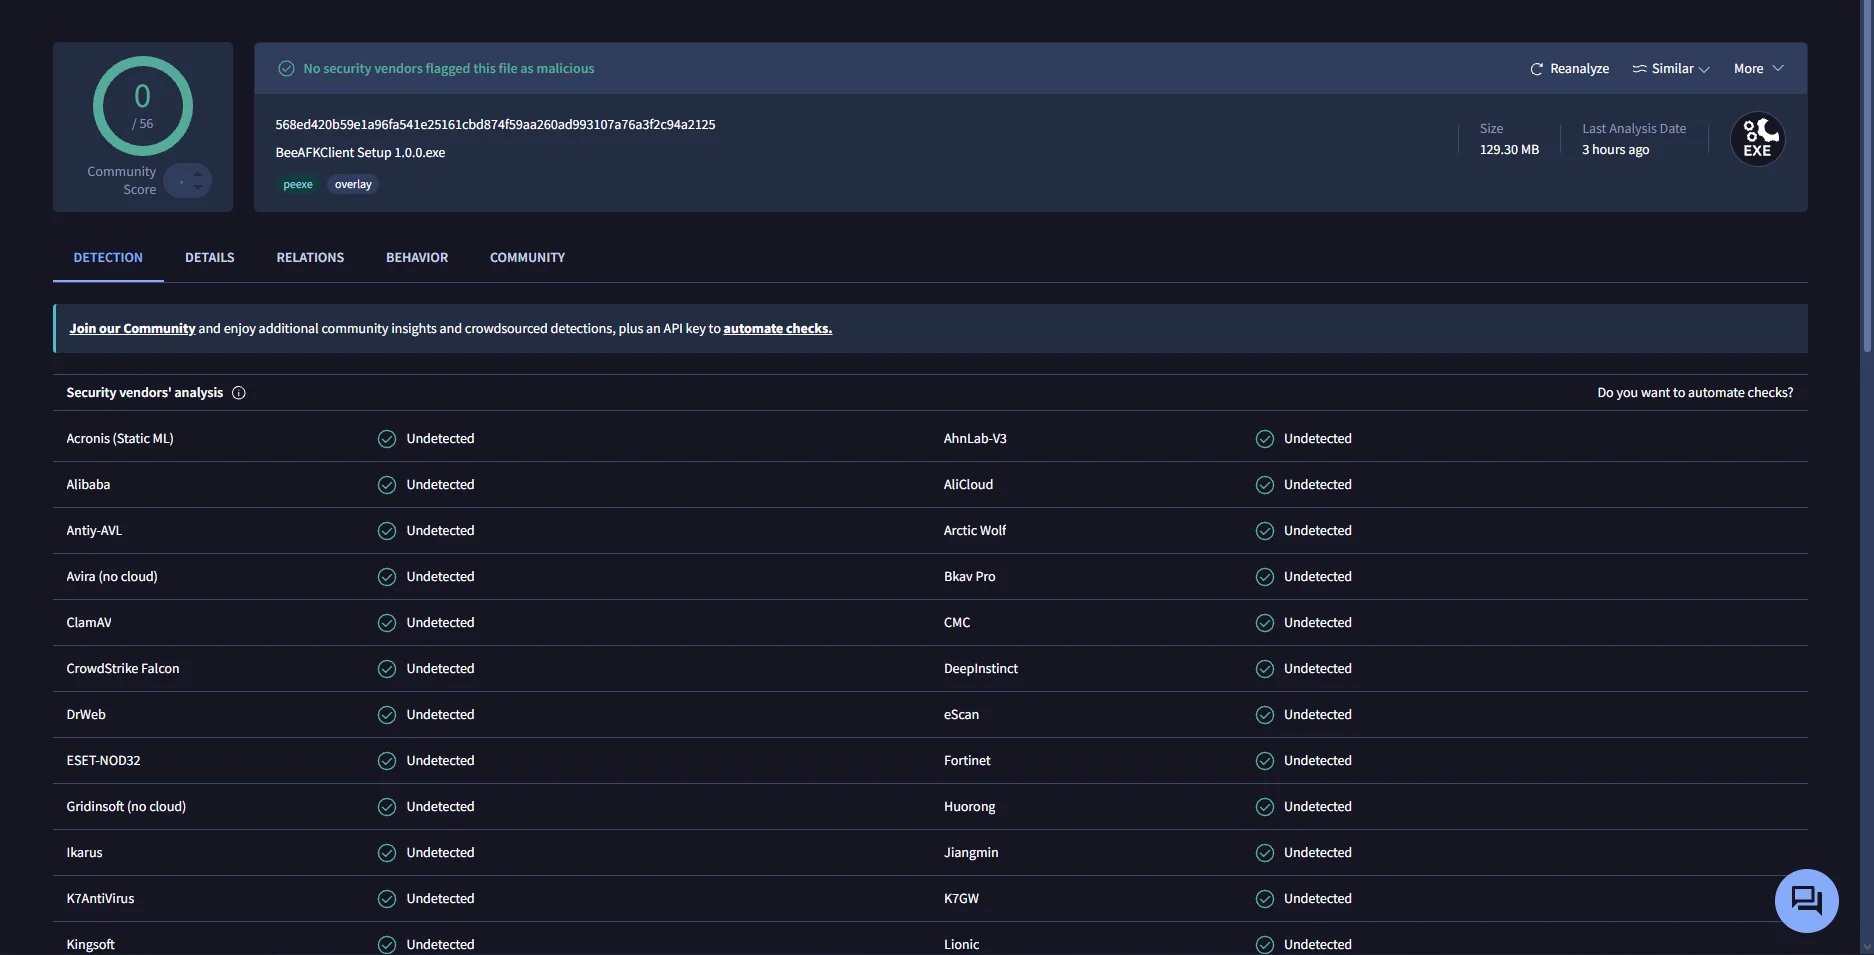Click the K7GW undetected check icon
This screenshot has width=1874, height=955.
click(x=1265, y=899)
